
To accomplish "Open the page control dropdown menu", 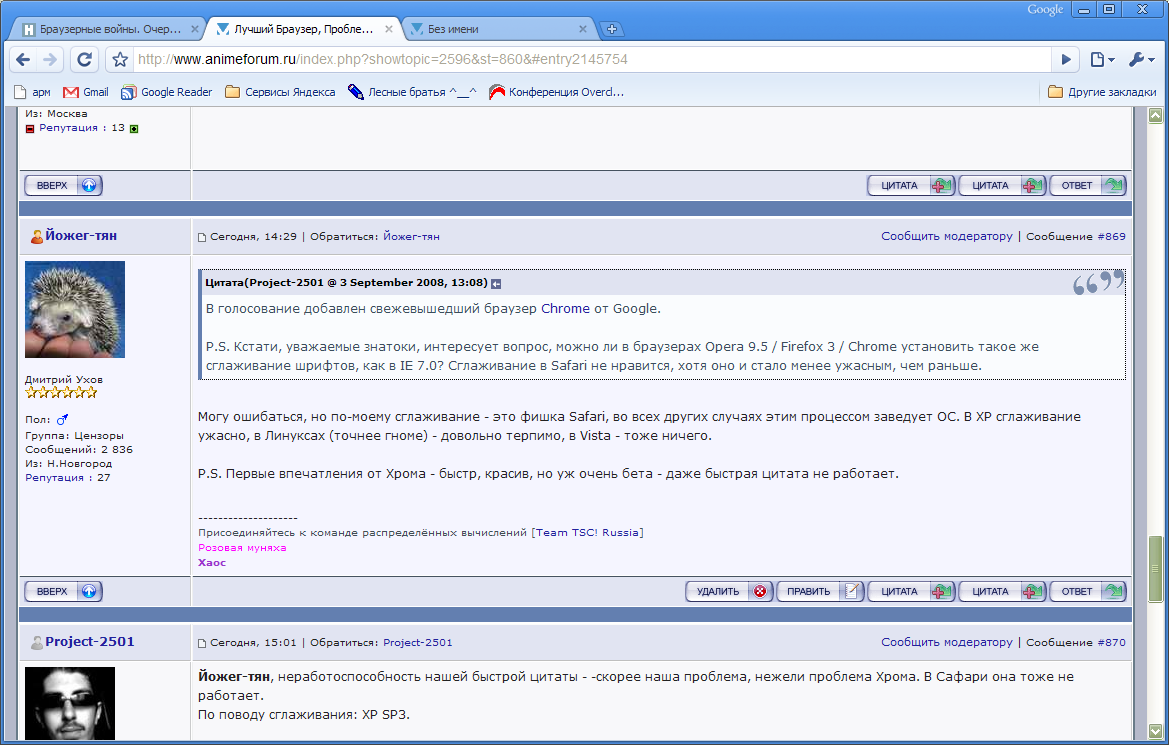I will point(1102,59).
